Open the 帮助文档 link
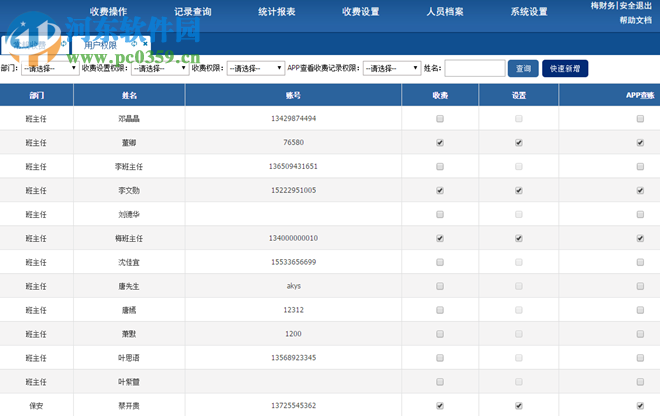660x416 pixels. pos(636,20)
